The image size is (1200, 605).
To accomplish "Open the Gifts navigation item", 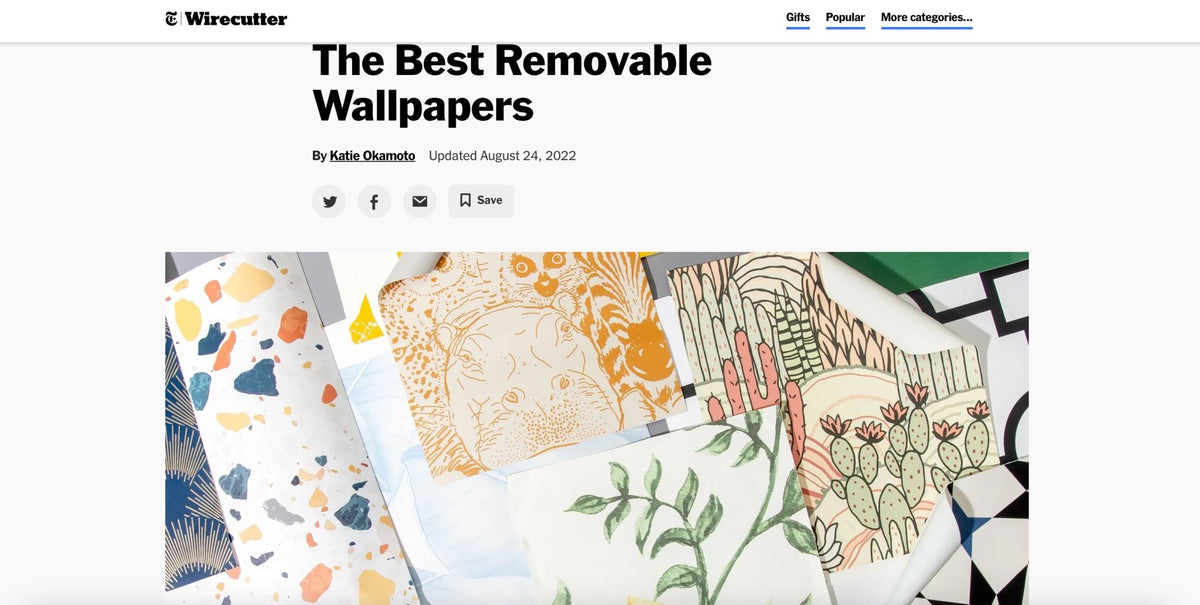I will (x=798, y=18).
